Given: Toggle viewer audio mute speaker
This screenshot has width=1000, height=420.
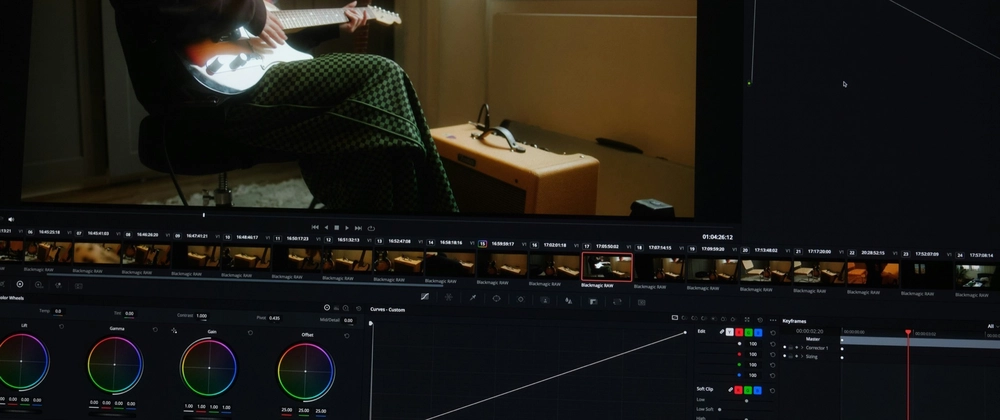Looking at the screenshot, I should [10, 219].
